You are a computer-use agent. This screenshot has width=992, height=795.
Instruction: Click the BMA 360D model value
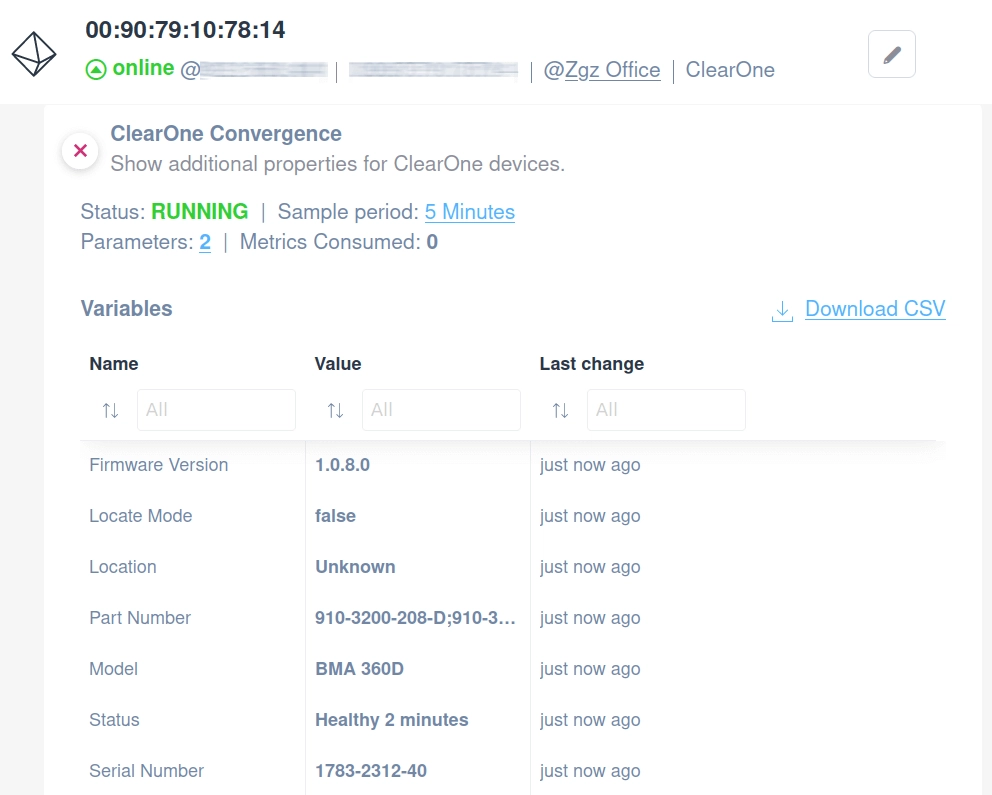click(359, 669)
